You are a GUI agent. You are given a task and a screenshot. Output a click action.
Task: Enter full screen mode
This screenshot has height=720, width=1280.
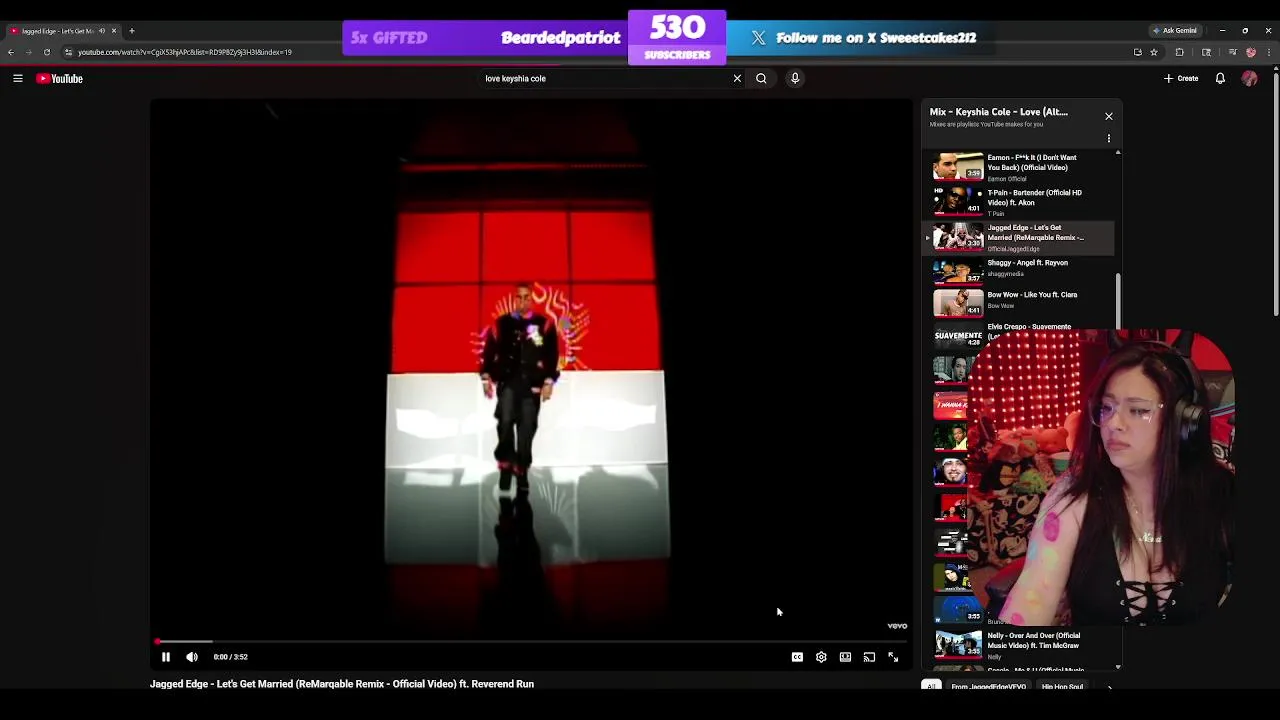[x=893, y=657]
